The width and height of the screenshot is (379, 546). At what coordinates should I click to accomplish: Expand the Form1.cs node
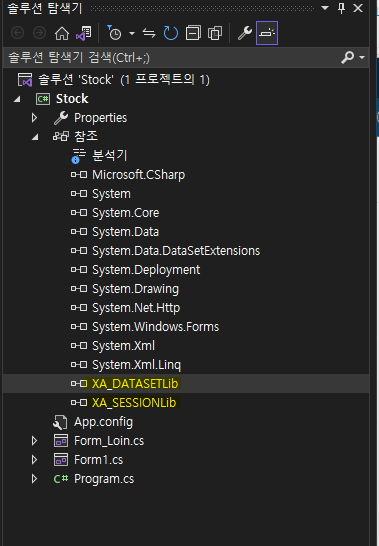34,460
